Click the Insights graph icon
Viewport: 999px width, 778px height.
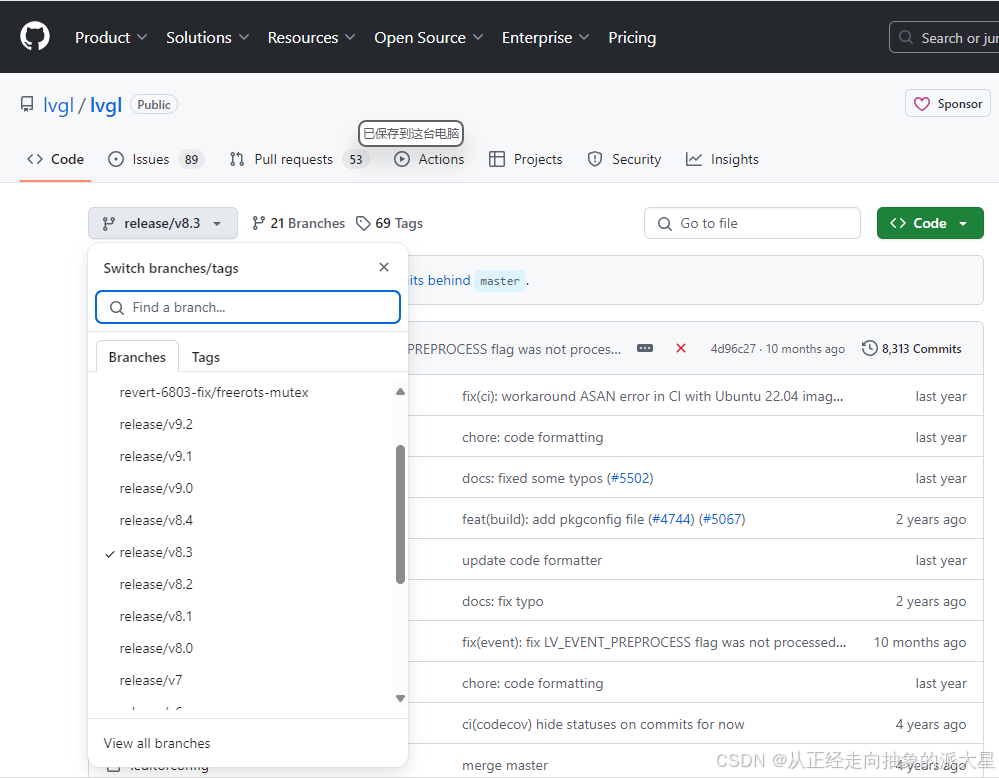[x=694, y=159]
